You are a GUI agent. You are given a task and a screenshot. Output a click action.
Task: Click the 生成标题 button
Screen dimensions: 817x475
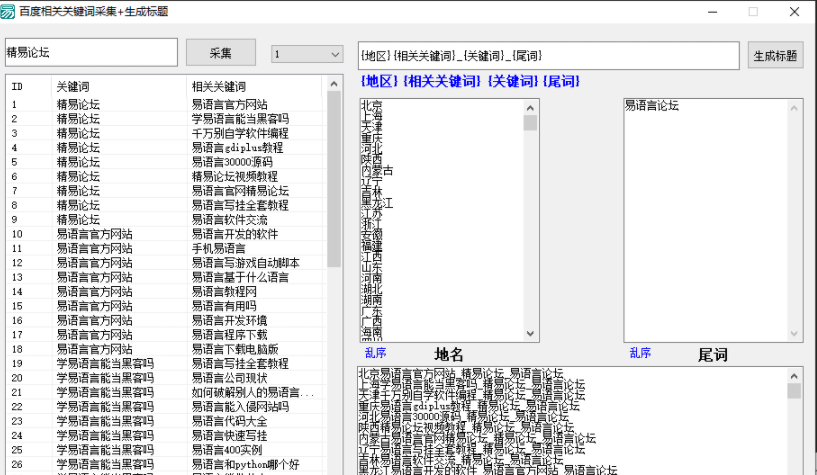point(775,56)
